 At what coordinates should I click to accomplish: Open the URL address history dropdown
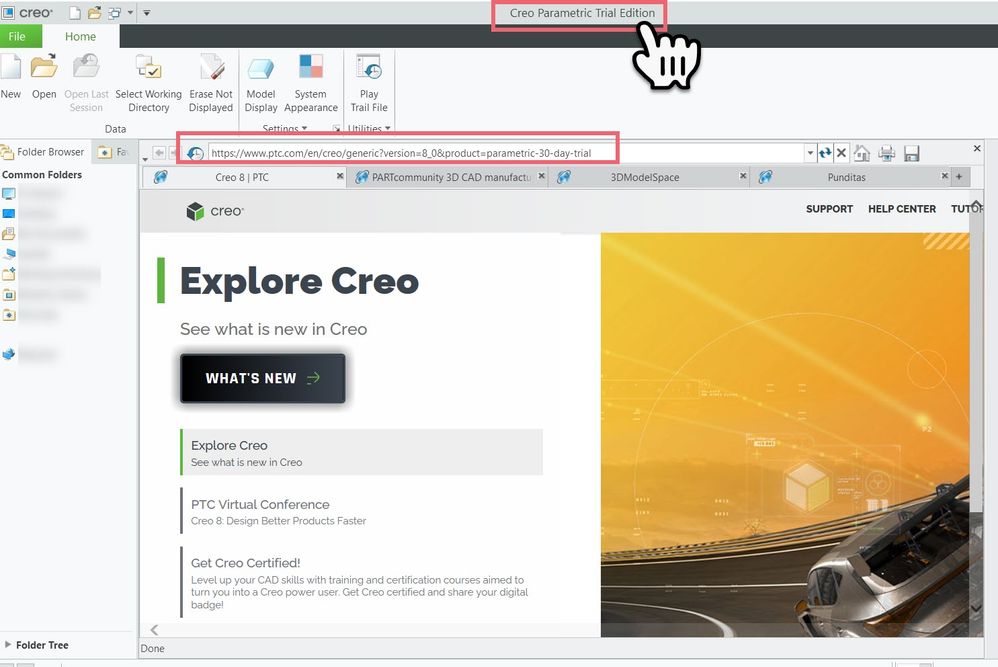tap(810, 153)
